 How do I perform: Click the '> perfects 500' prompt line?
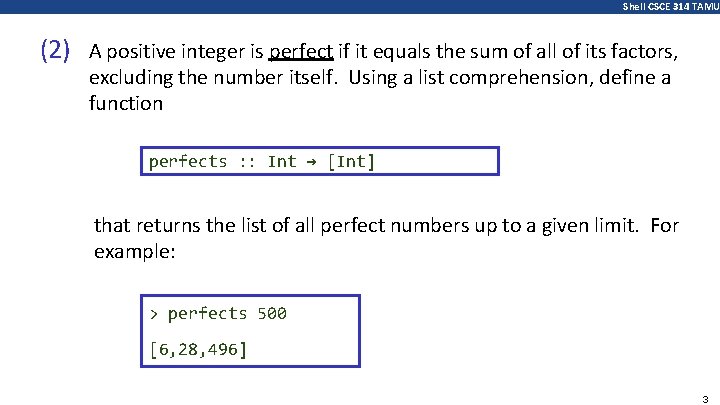[x=218, y=314]
